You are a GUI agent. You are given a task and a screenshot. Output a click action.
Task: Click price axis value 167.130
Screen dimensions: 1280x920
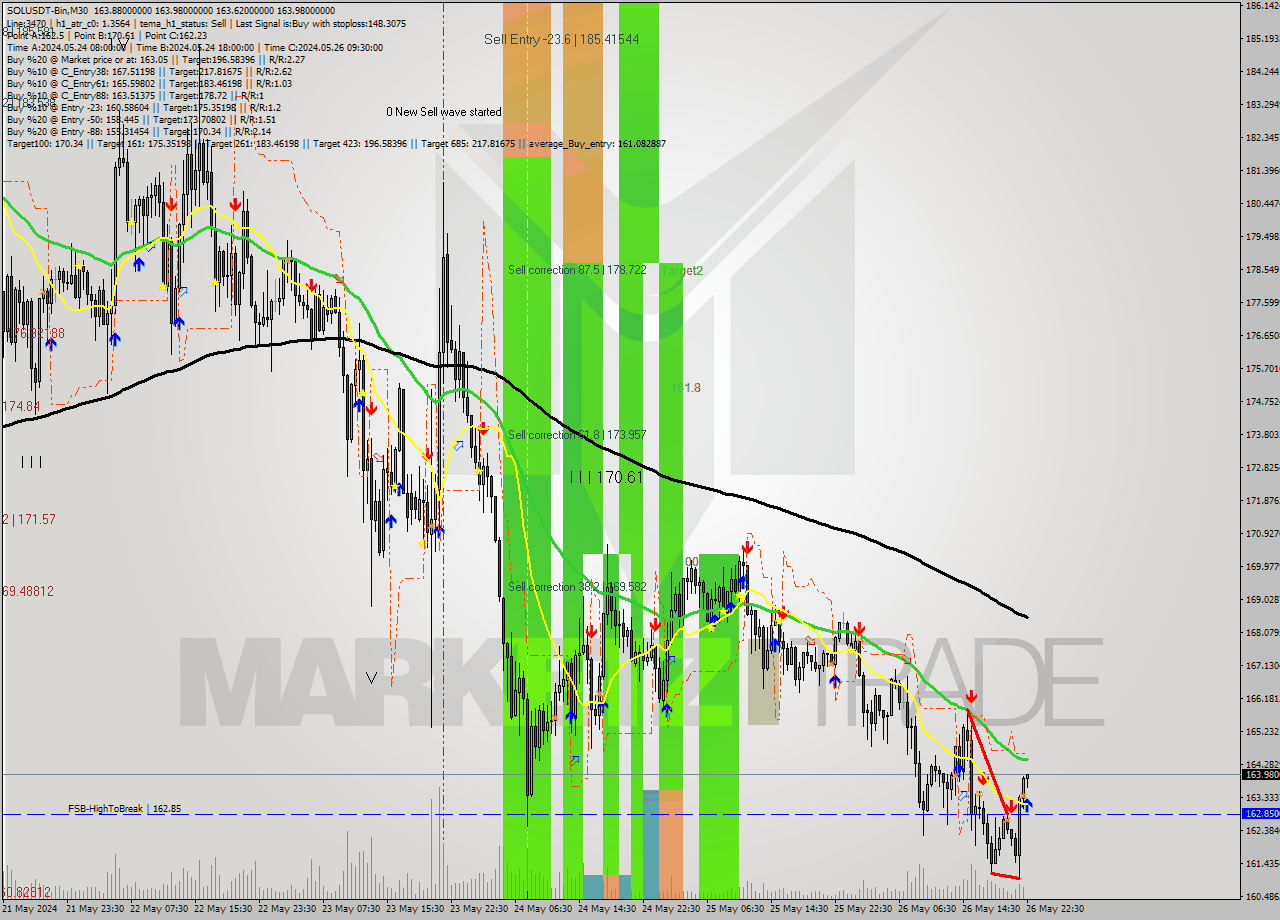click(x=1262, y=665)
